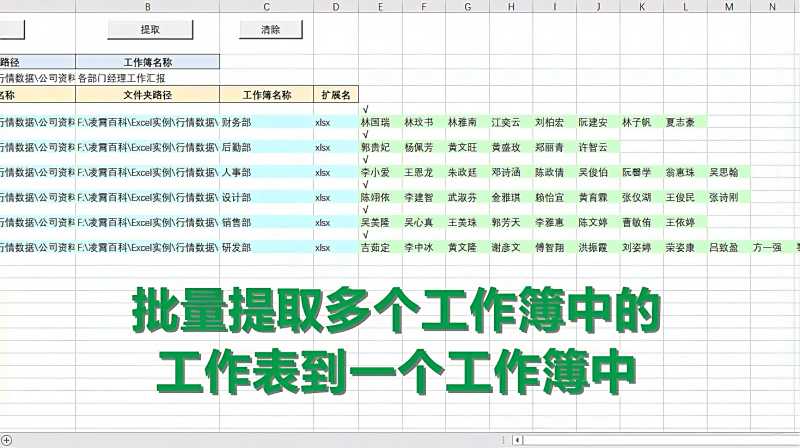Select the 财务部 workbook name cell

click(x=266, y=122)
